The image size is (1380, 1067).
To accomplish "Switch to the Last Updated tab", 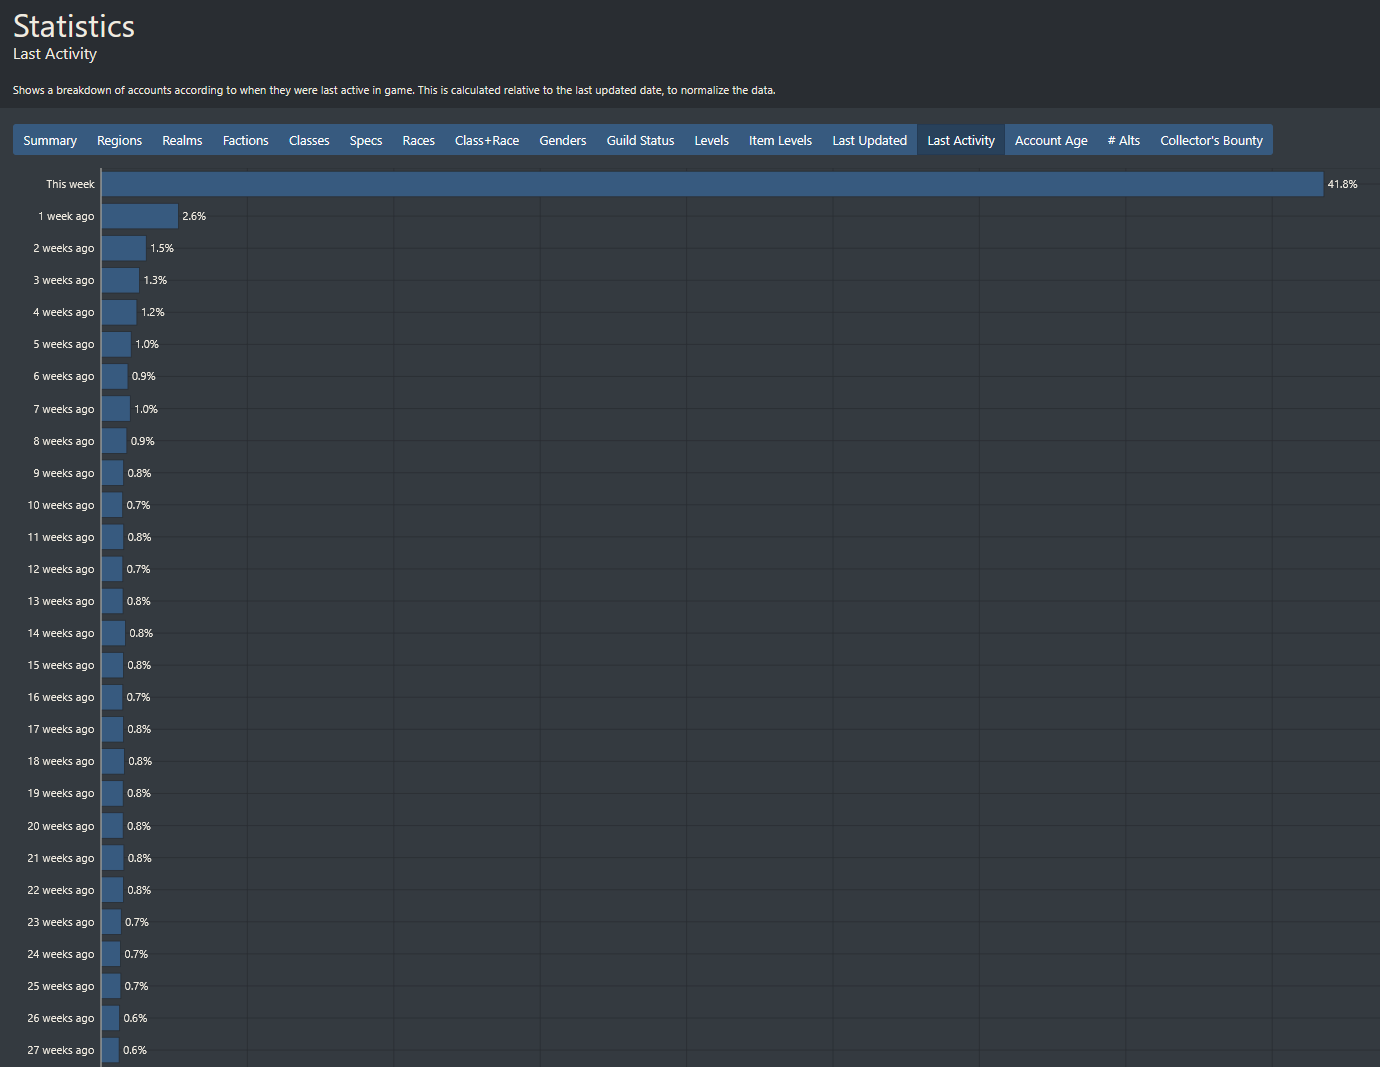I will (x=869, y=140).
